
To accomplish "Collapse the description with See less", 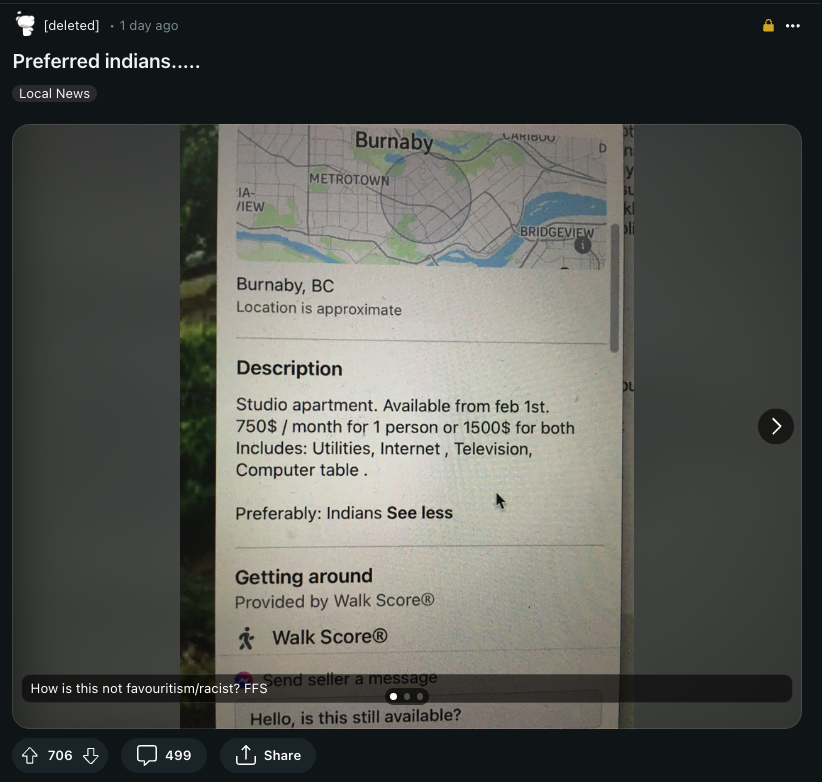I will point(419,513).
